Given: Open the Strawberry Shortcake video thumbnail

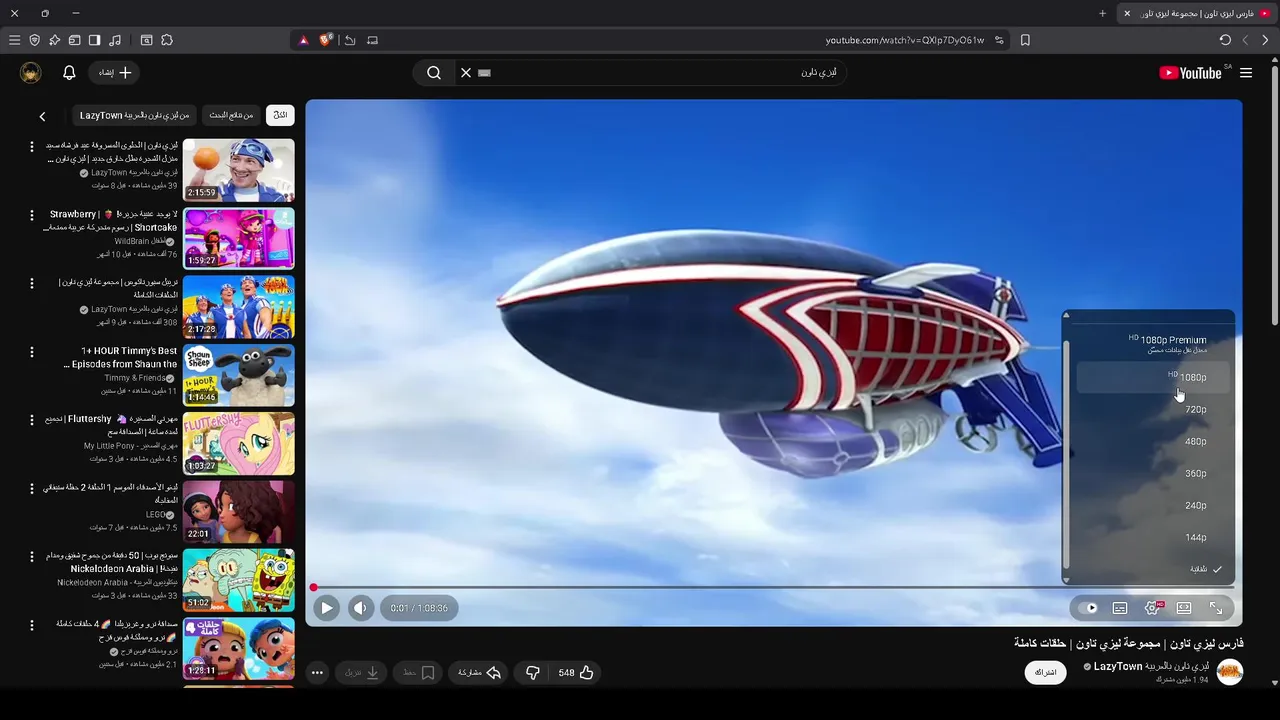Looking at the screenshot, I should point(239,238).
